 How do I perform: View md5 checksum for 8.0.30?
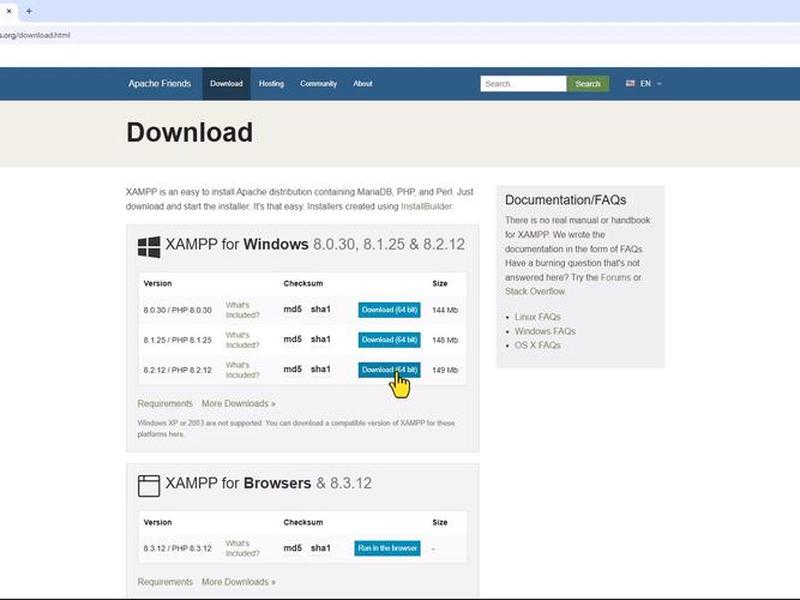(x=293, y=309)
